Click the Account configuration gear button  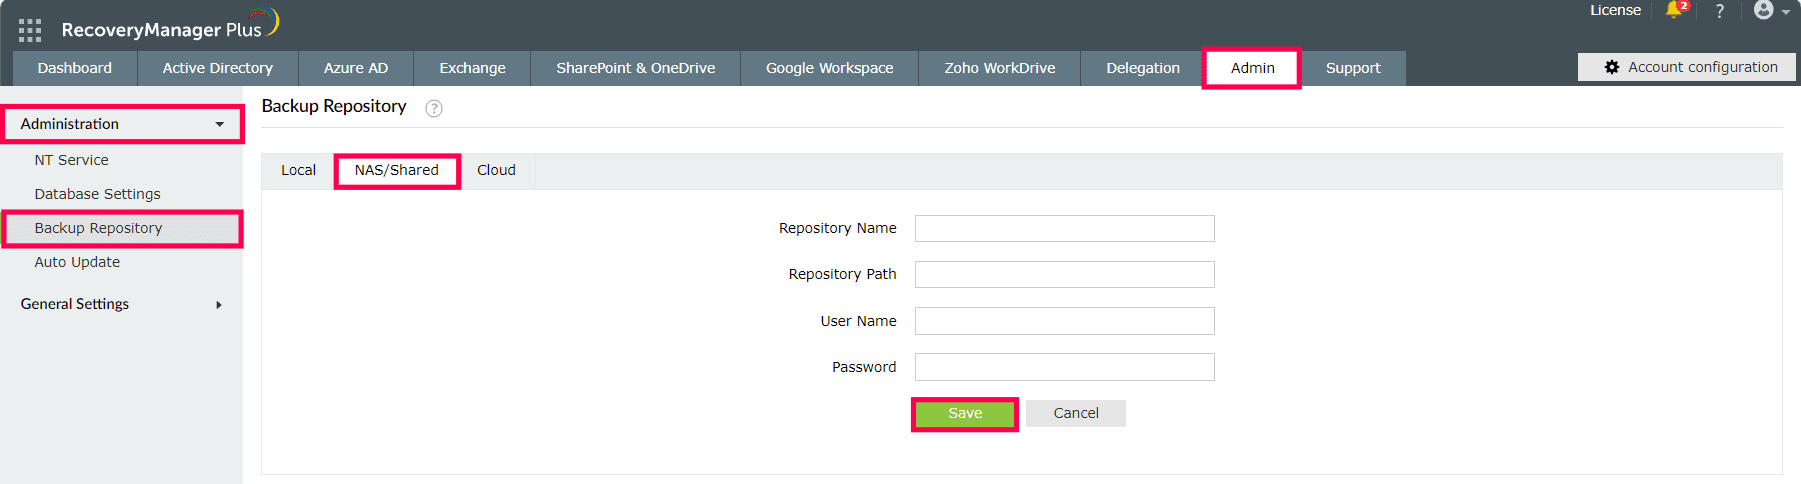[x=1686, y=67]
